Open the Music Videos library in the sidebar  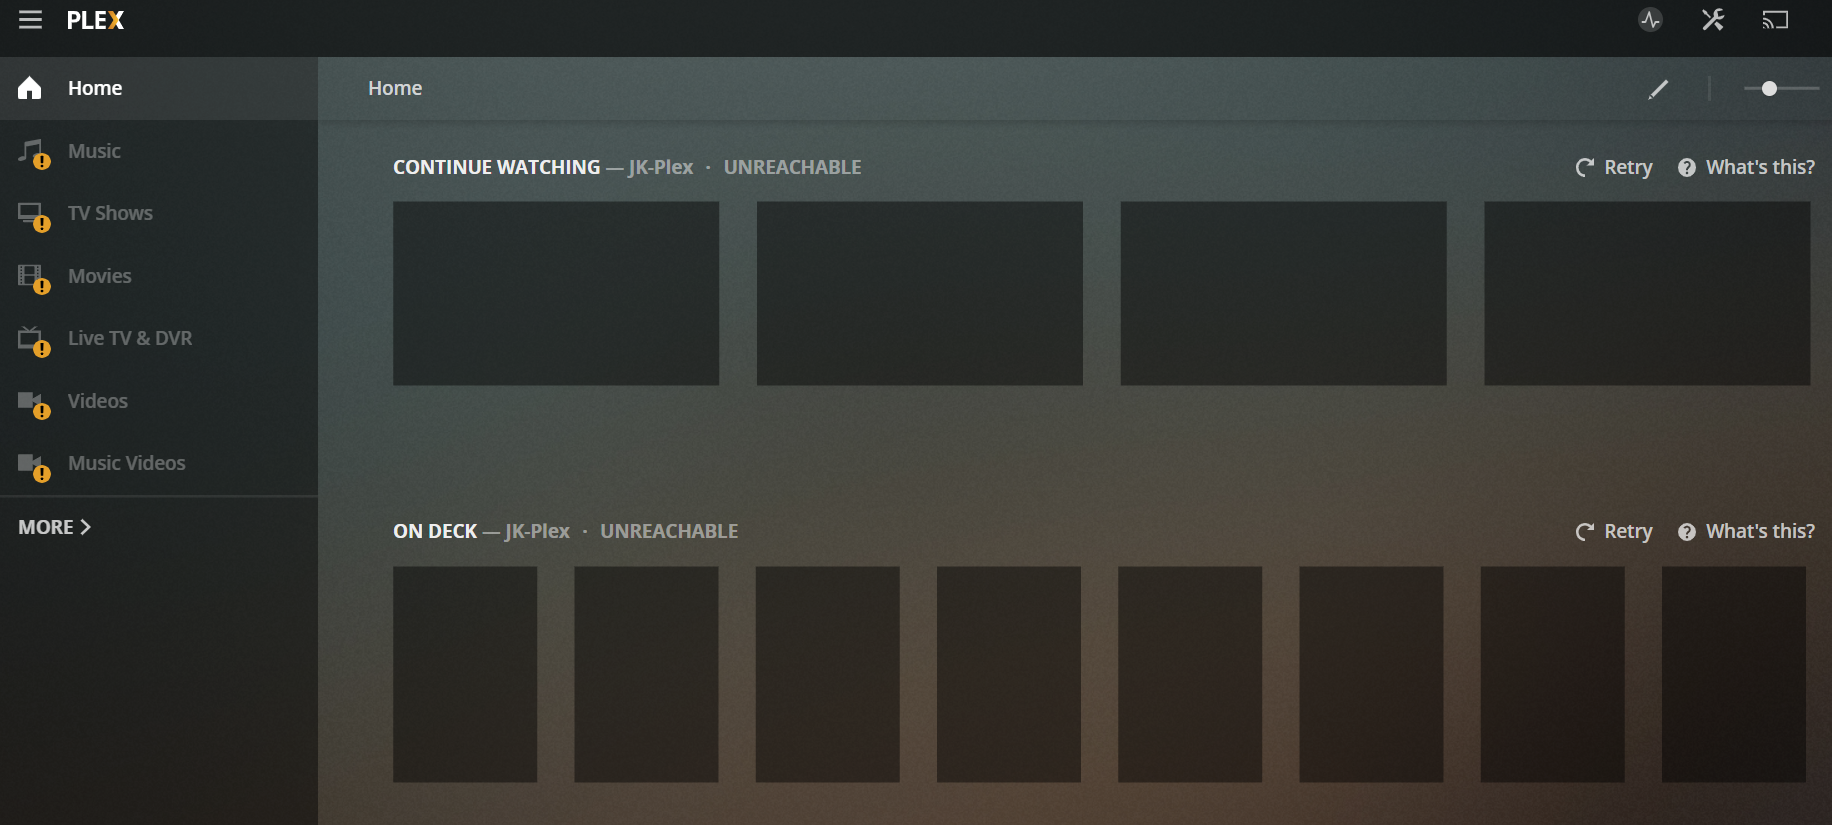tap(159, 463)
